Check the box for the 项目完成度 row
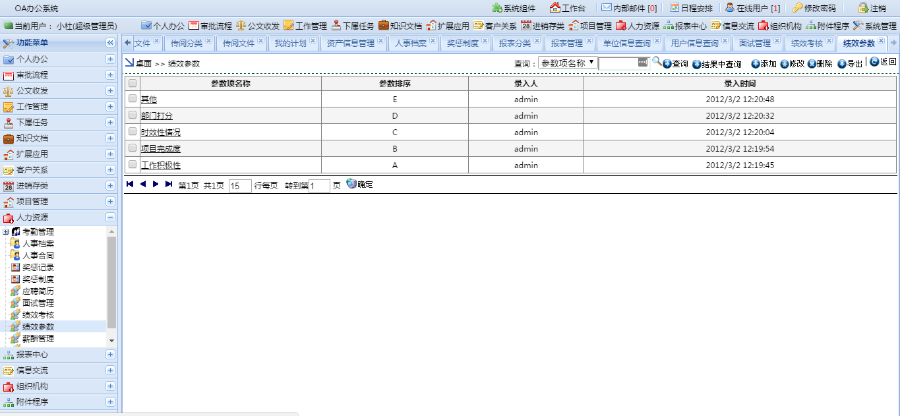The image size is (900, 416). click(133, 148)
